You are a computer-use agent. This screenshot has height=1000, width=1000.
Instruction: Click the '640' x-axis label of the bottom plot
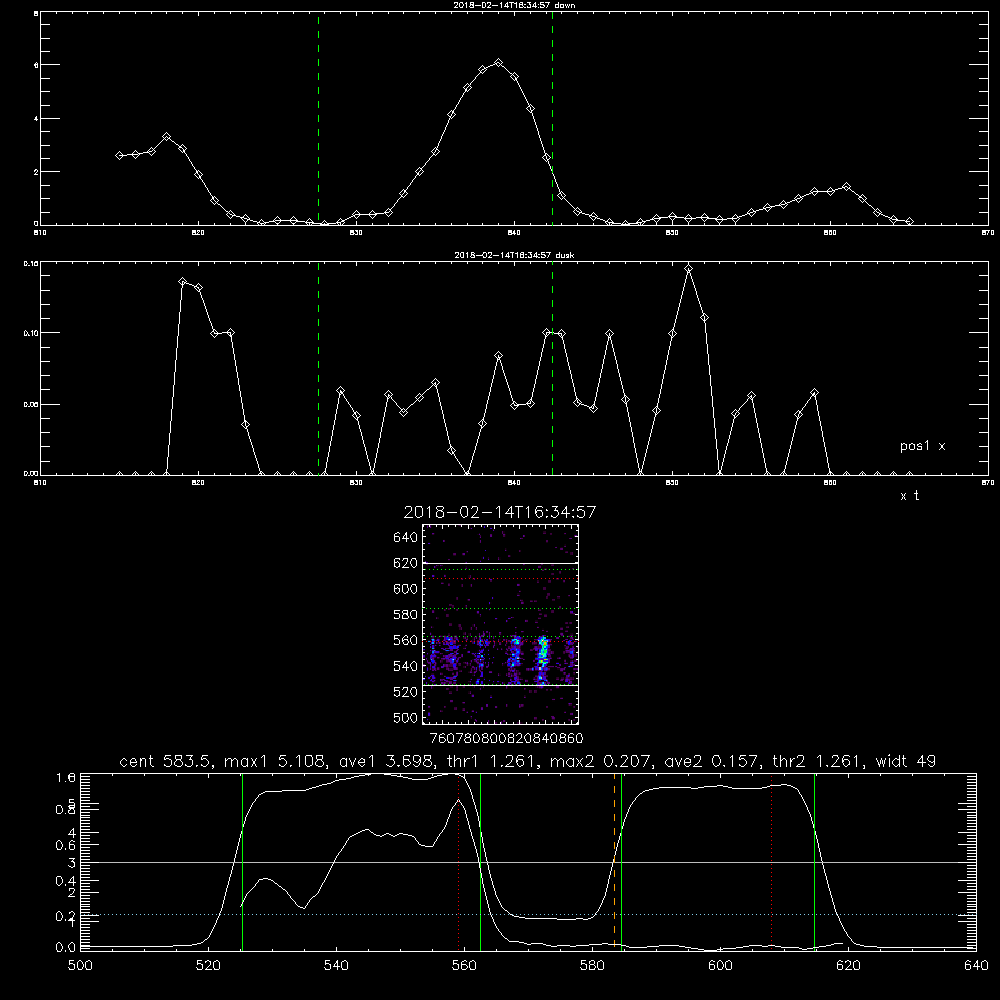976,965
